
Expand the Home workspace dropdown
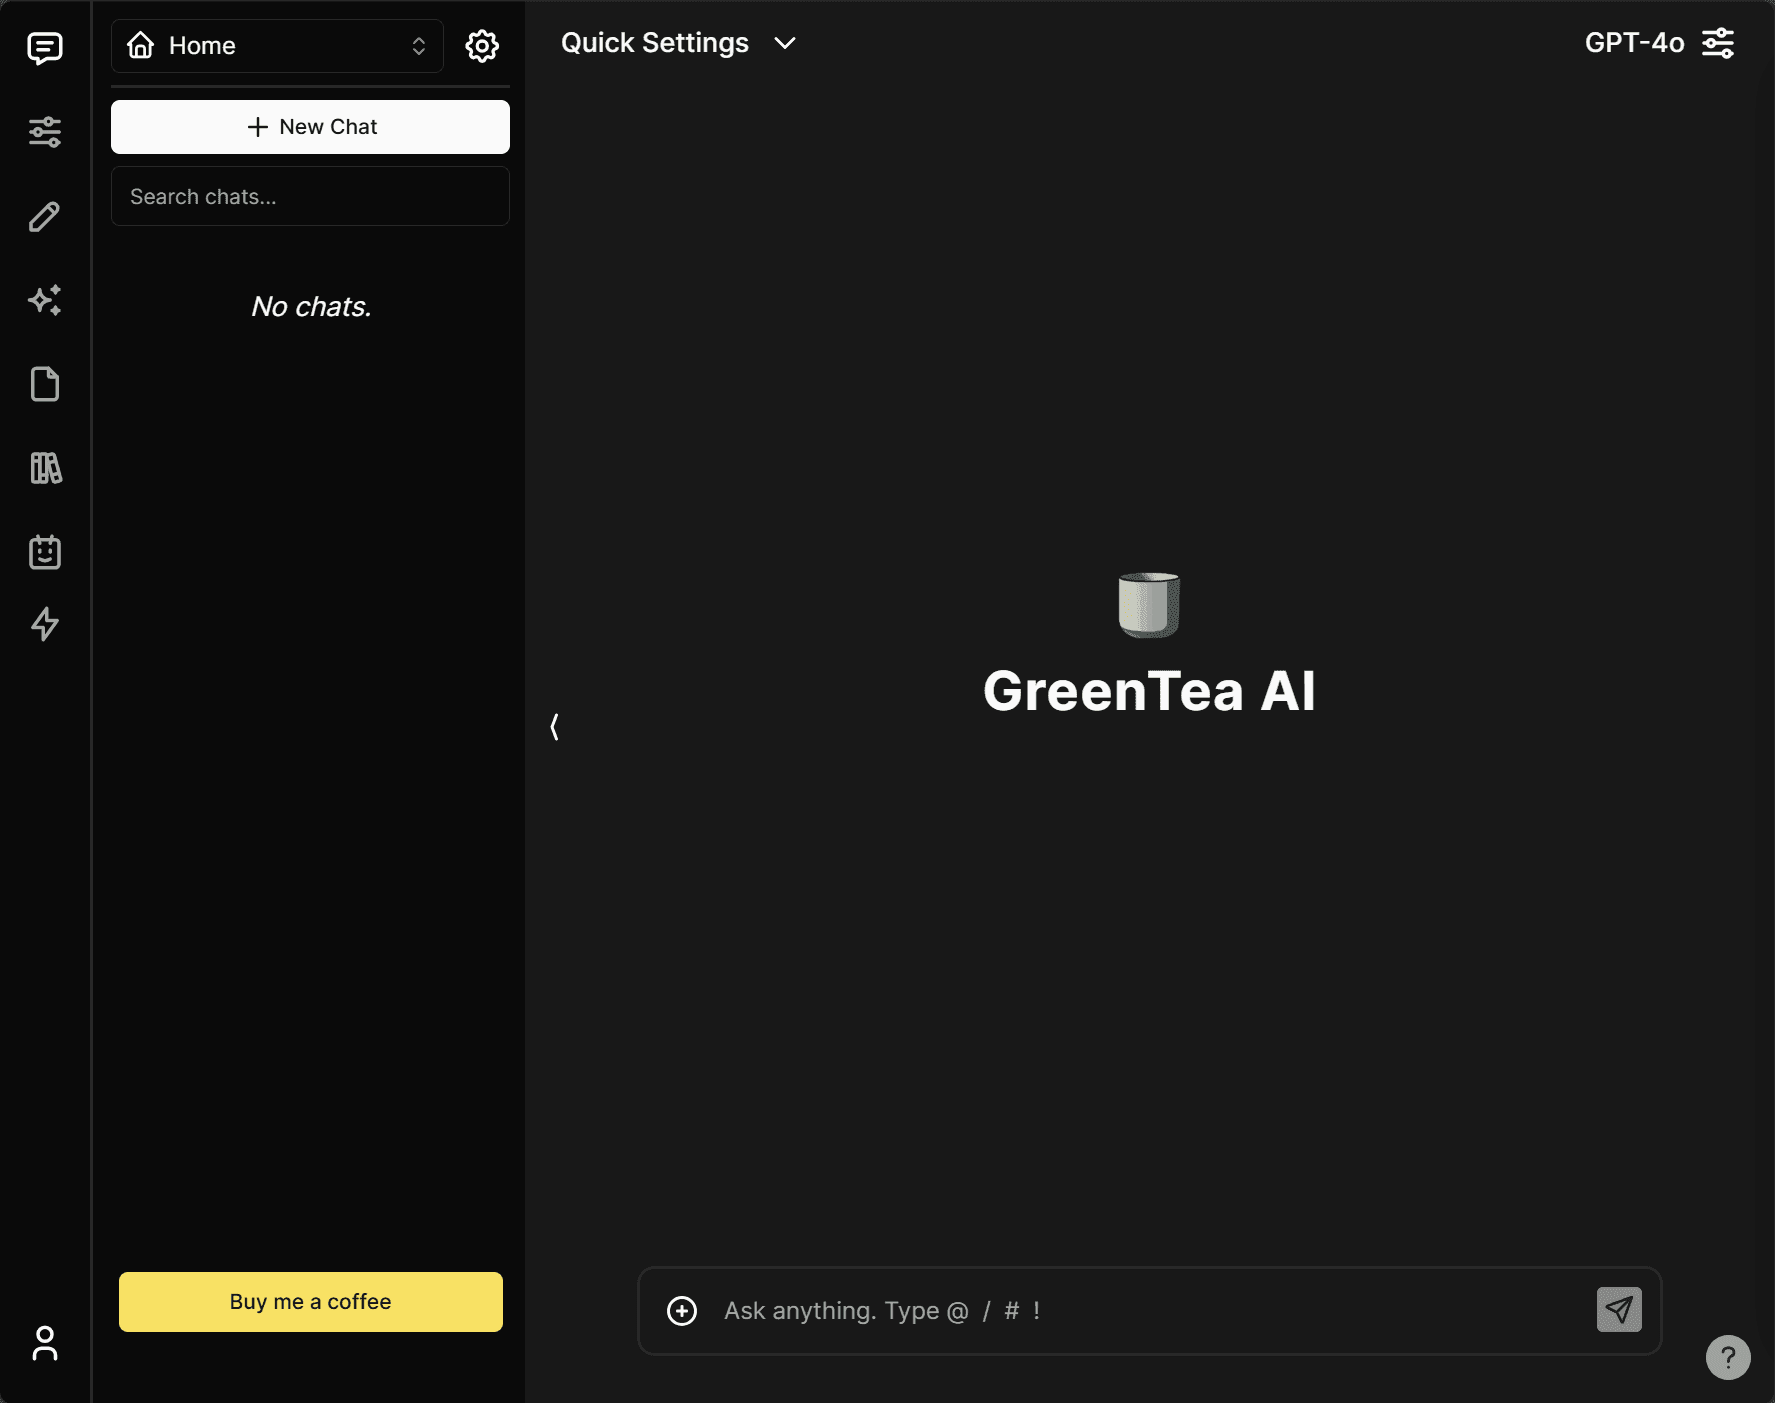coord(277,46)
